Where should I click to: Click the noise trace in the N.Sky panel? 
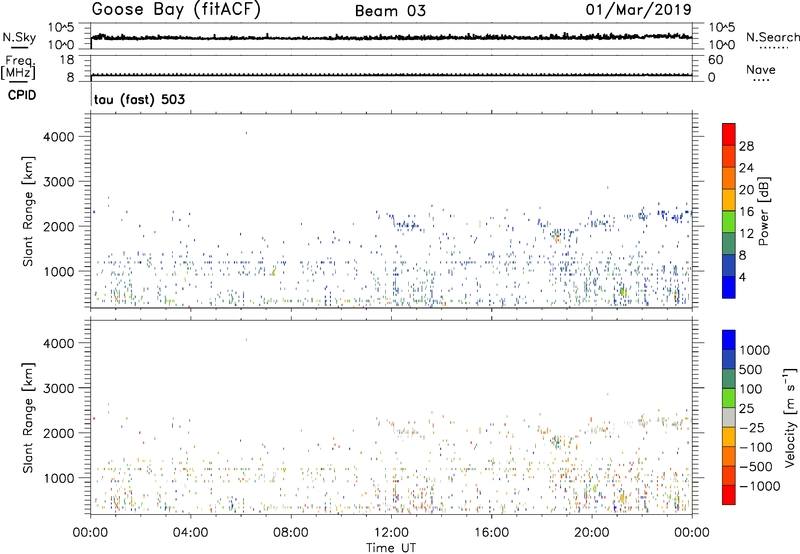click(x=391, y=37)
